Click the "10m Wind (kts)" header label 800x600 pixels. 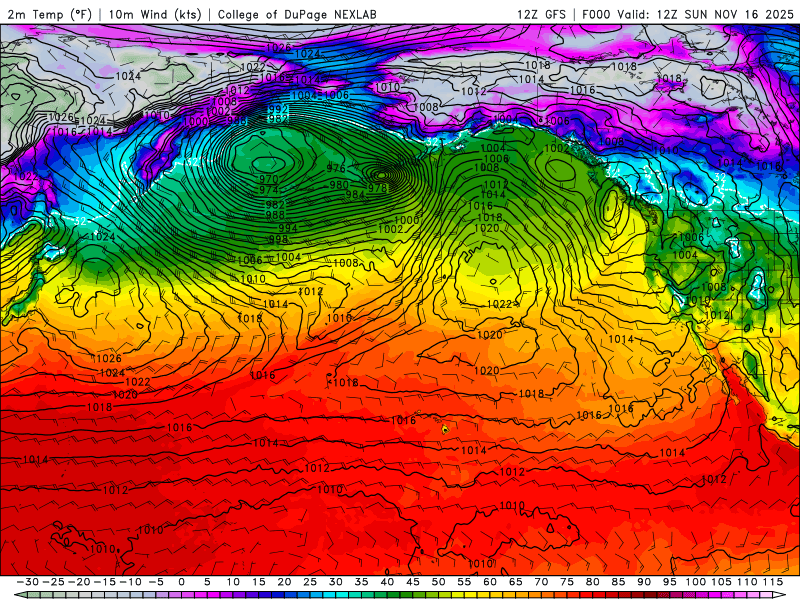155,14
